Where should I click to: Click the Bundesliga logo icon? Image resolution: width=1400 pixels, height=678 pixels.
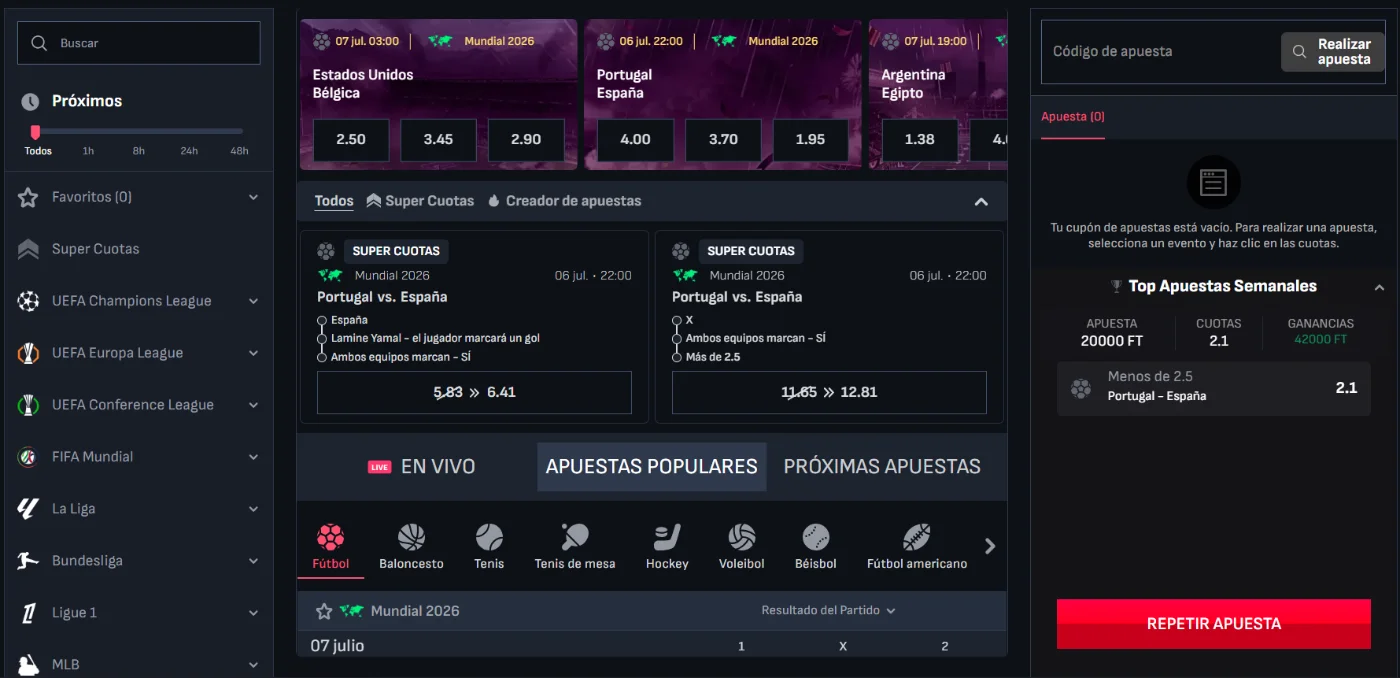tap(28, 561)
